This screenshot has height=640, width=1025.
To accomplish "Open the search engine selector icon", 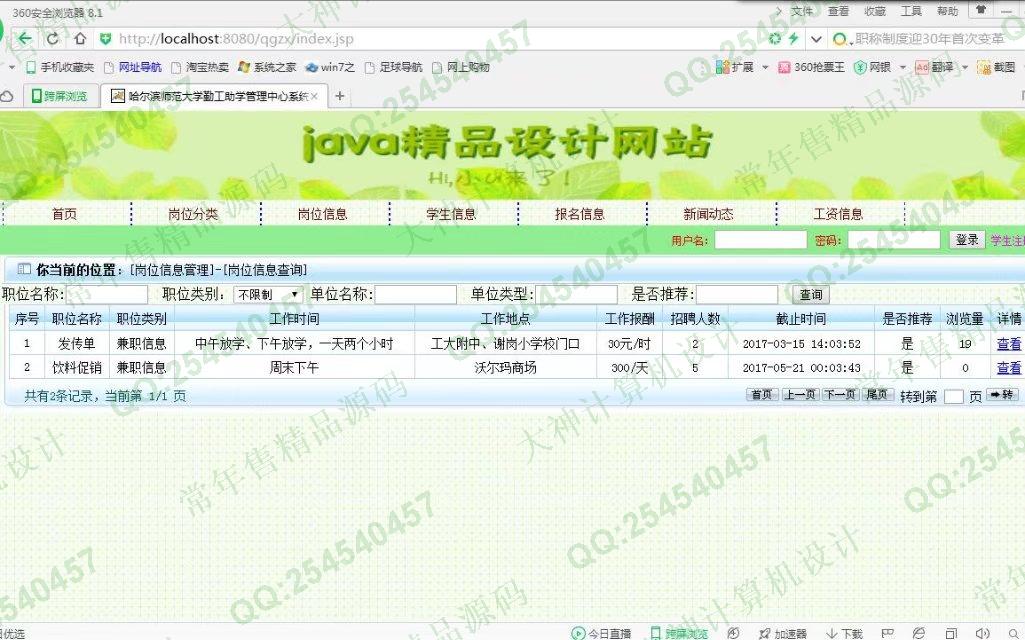I will pyautogui.click(x=840, y=39).
